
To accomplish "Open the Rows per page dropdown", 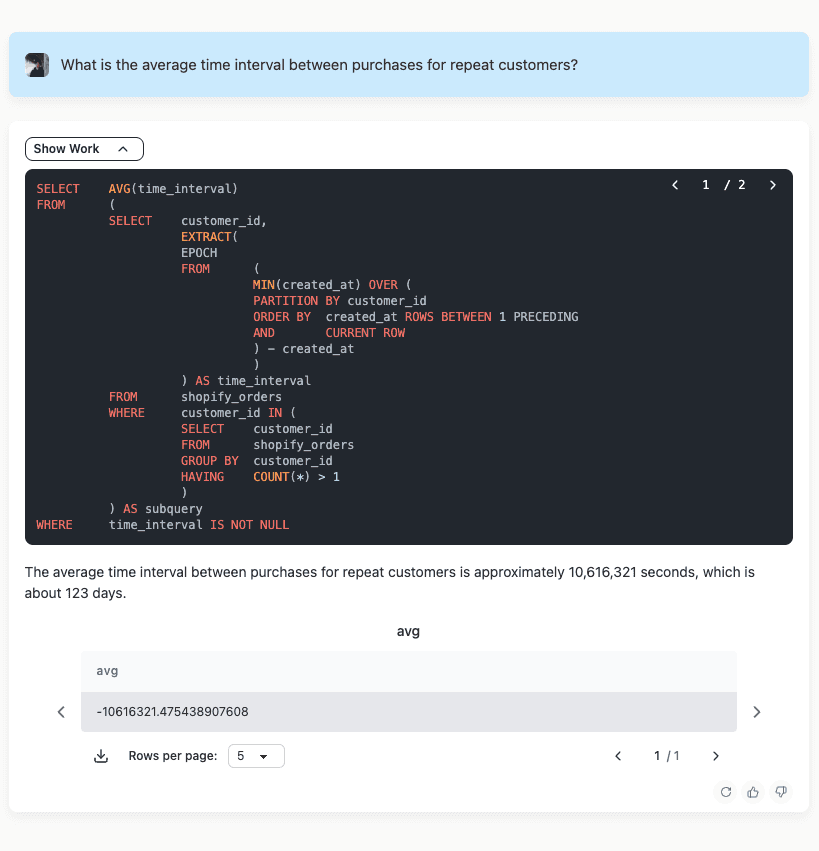I will 256,756.
